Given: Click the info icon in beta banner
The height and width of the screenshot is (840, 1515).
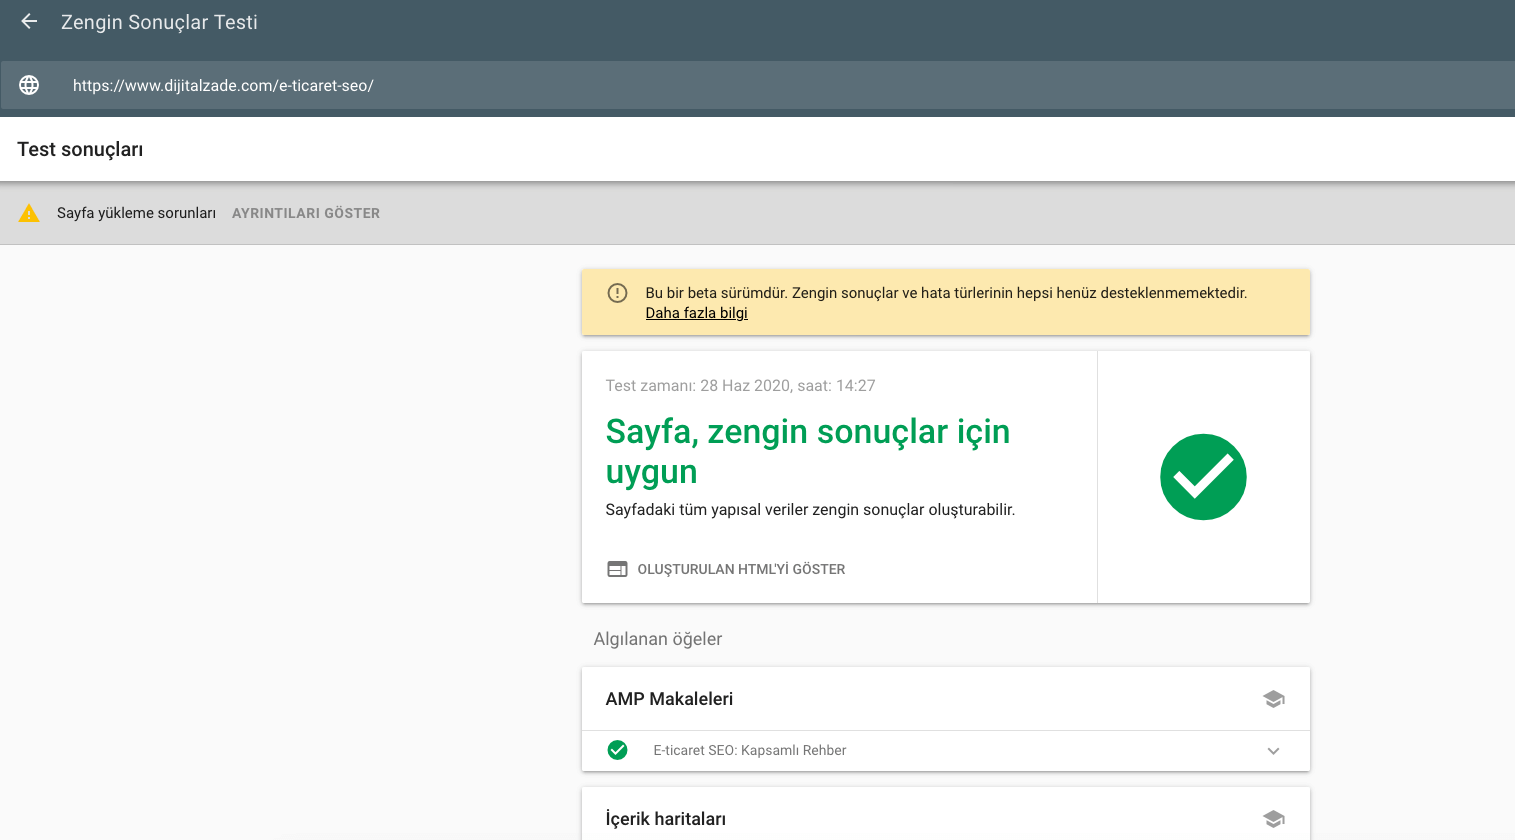Looking at the screenshot, I should coord(617,293).
